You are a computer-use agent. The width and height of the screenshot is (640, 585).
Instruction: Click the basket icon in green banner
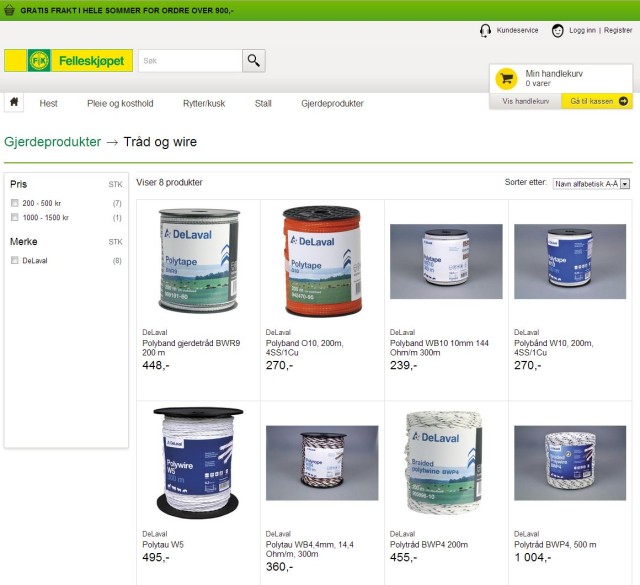(x=9, y=10)
